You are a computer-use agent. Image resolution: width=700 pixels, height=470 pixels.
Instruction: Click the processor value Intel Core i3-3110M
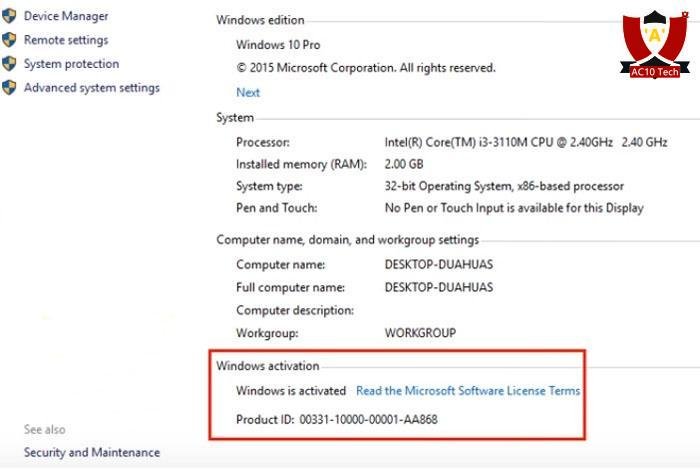tap(526, 142)
